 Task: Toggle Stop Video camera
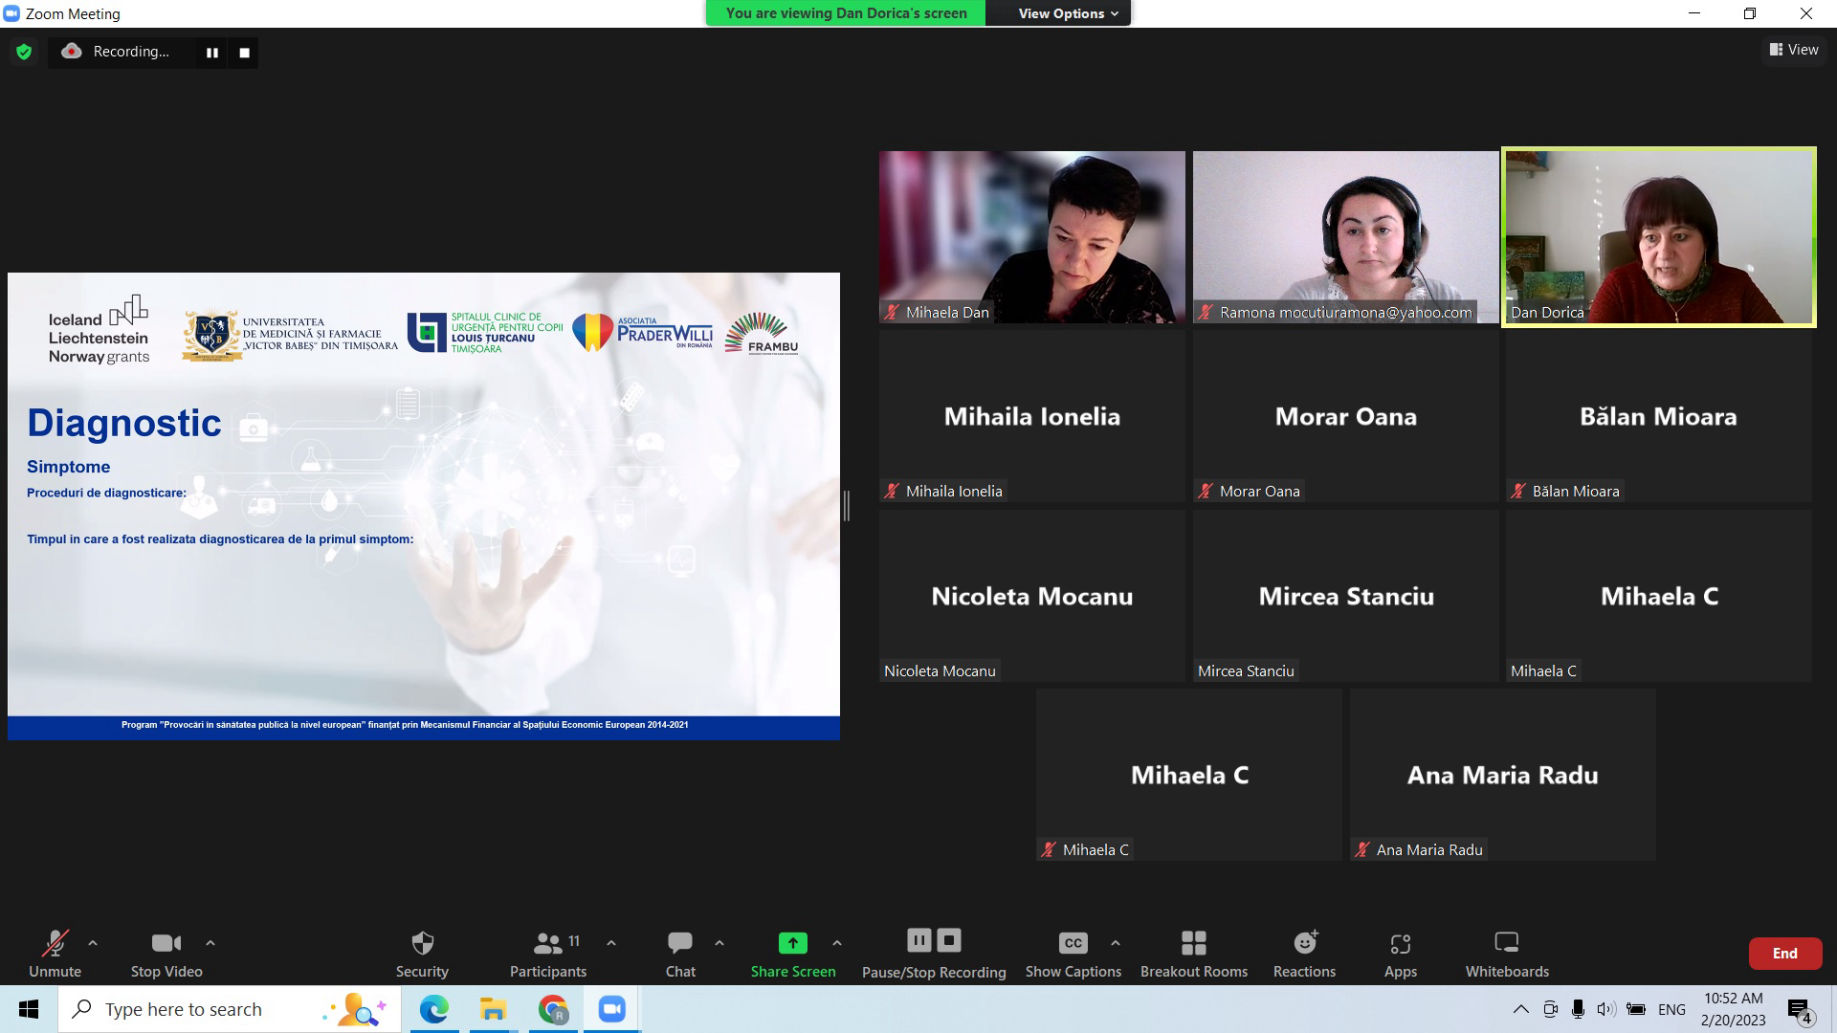click(166, 953)
